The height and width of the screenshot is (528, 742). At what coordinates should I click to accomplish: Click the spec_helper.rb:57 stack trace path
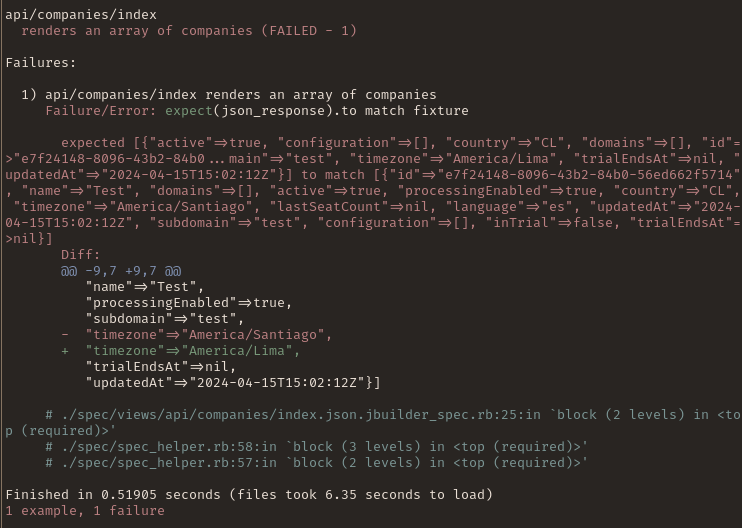point(169,463)
